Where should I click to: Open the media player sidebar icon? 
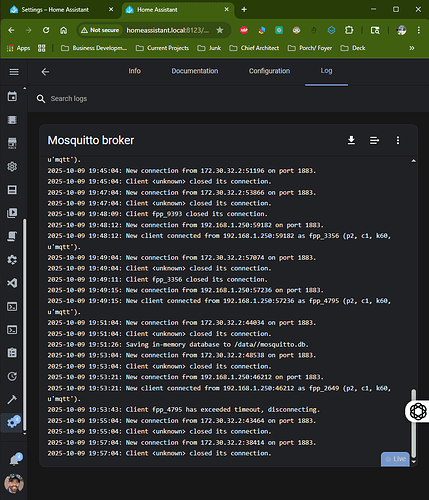click(12, 213)
